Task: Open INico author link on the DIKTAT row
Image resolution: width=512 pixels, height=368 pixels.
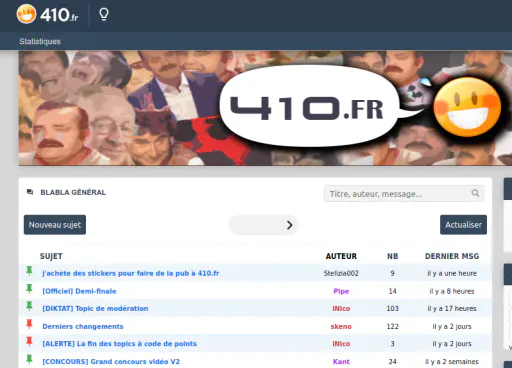Action: coord(341,308)
